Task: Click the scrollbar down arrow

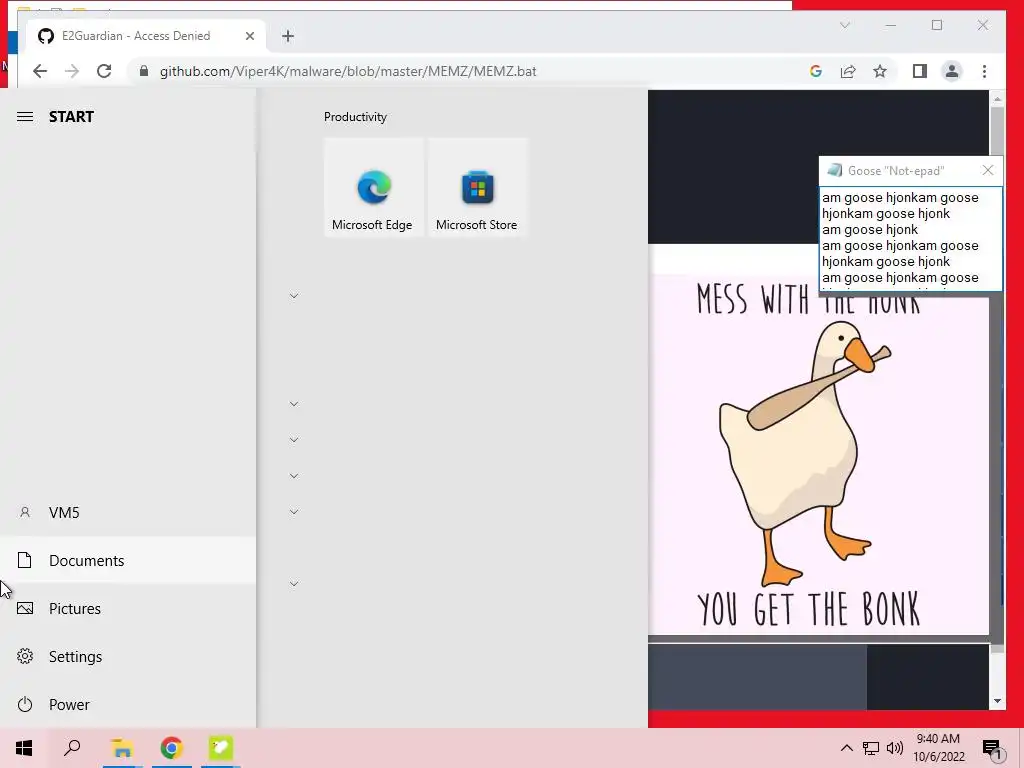Action: click(997, 701)
